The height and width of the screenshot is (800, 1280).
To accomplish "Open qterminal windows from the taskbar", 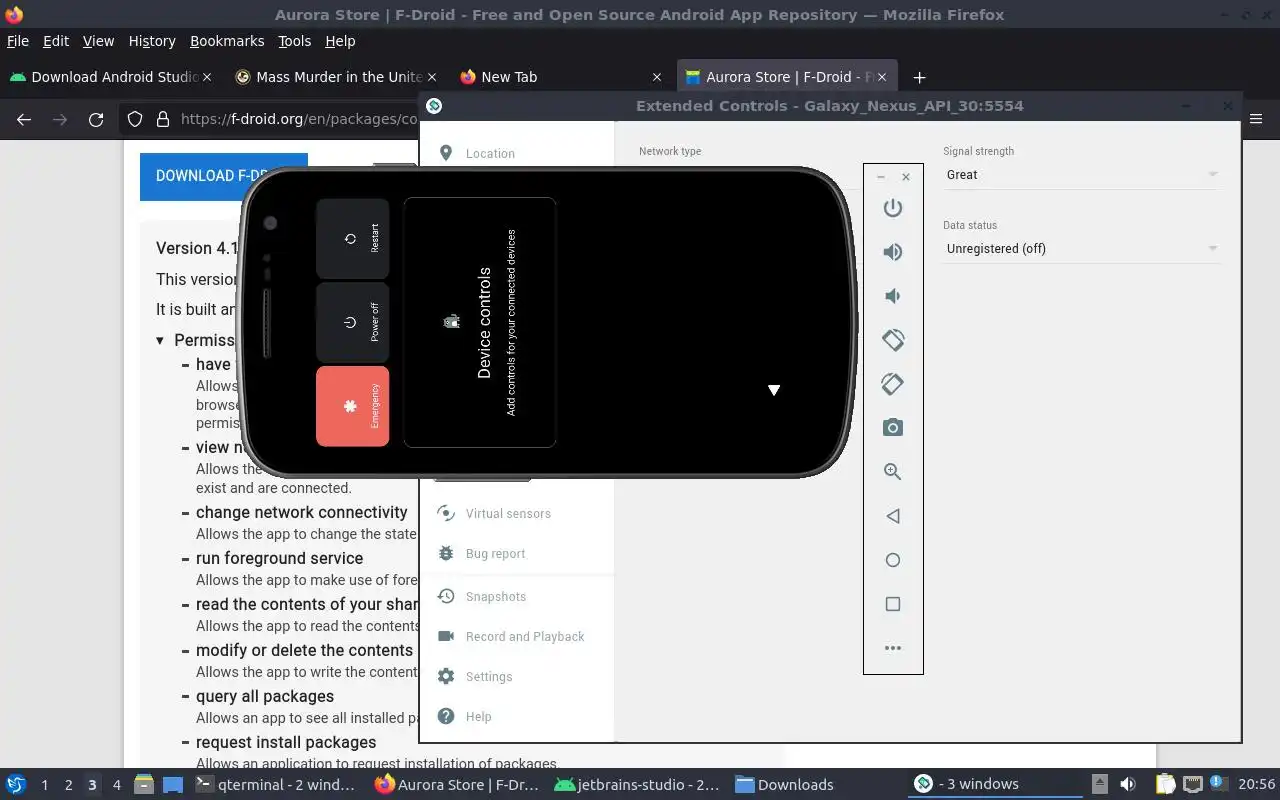I will coord(276,785).
